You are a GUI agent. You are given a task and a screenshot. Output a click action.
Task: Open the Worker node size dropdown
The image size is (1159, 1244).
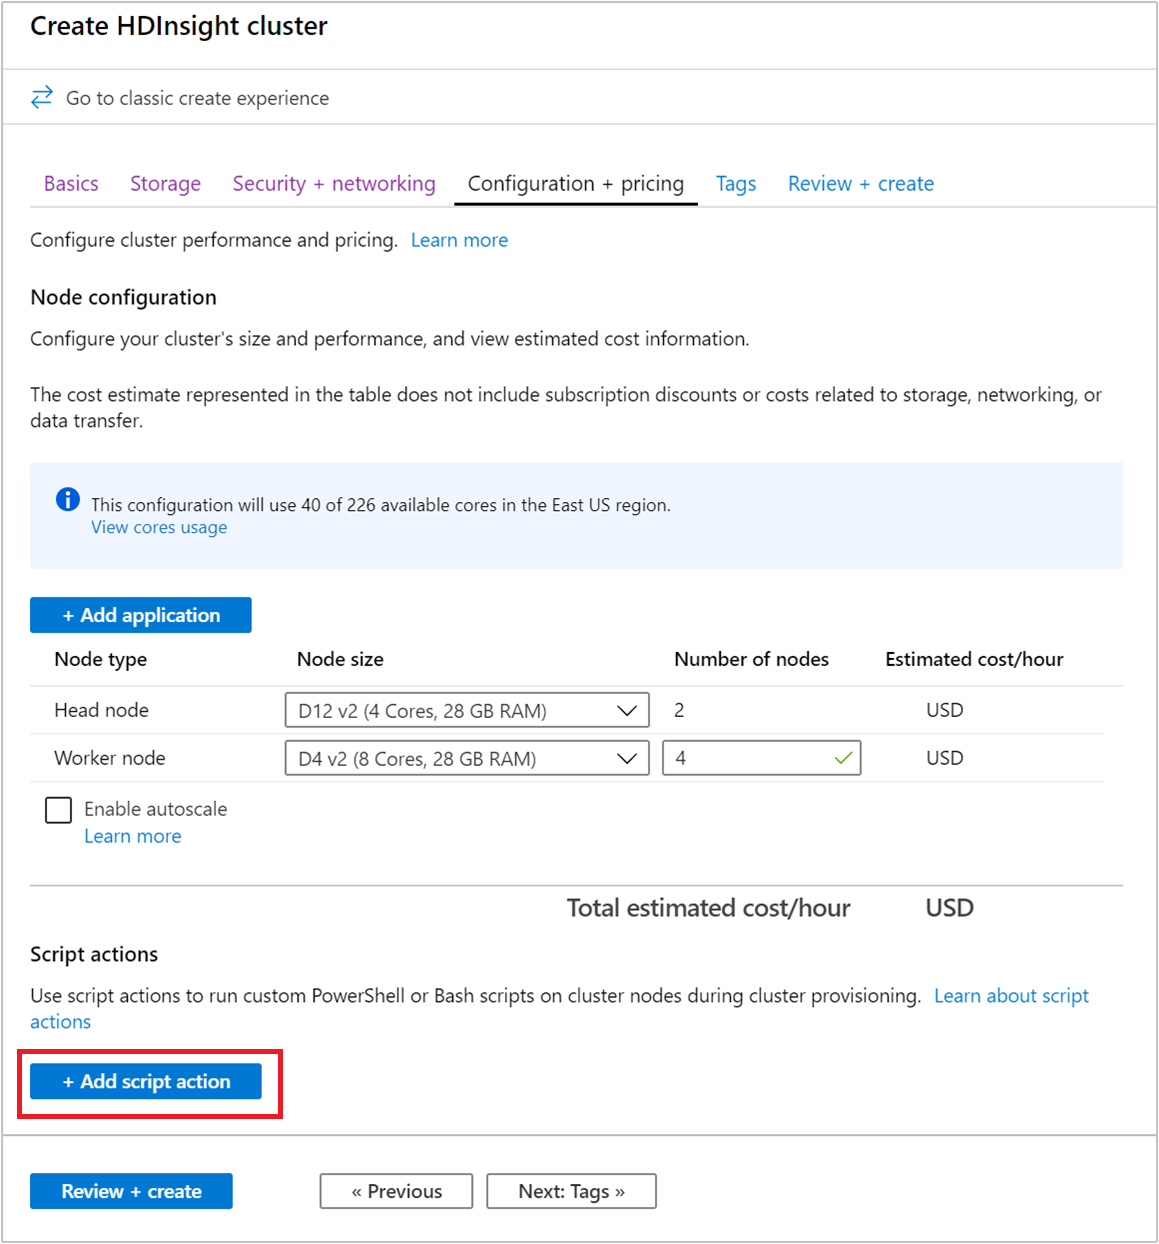tap(466, 758)
